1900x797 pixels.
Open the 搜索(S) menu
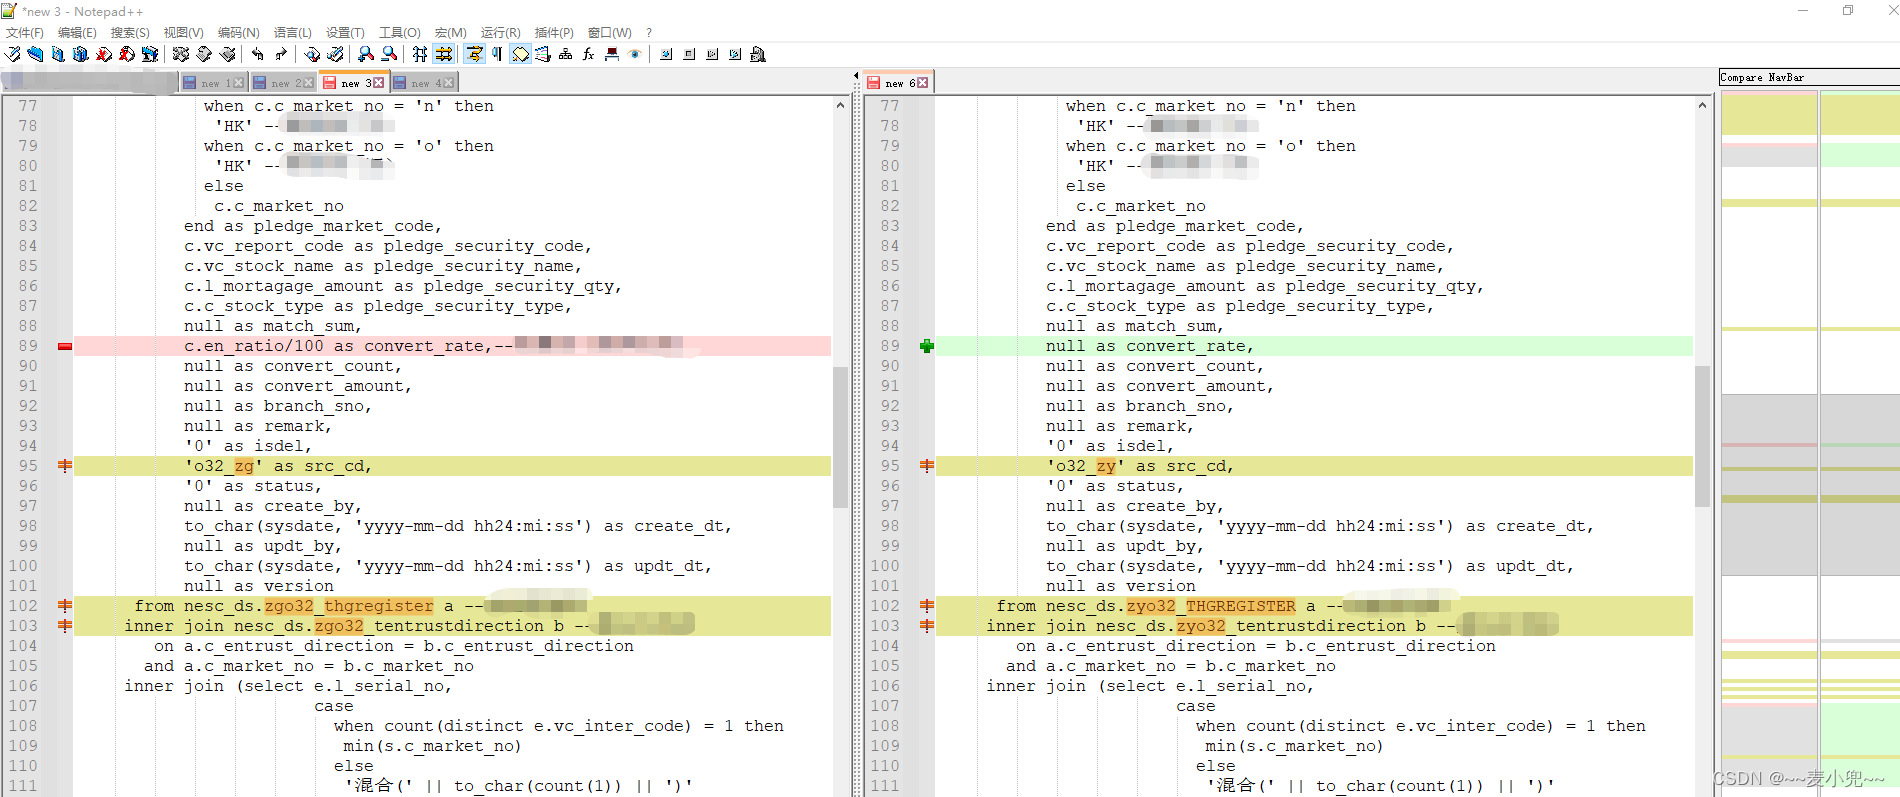[x=130, y=32]
